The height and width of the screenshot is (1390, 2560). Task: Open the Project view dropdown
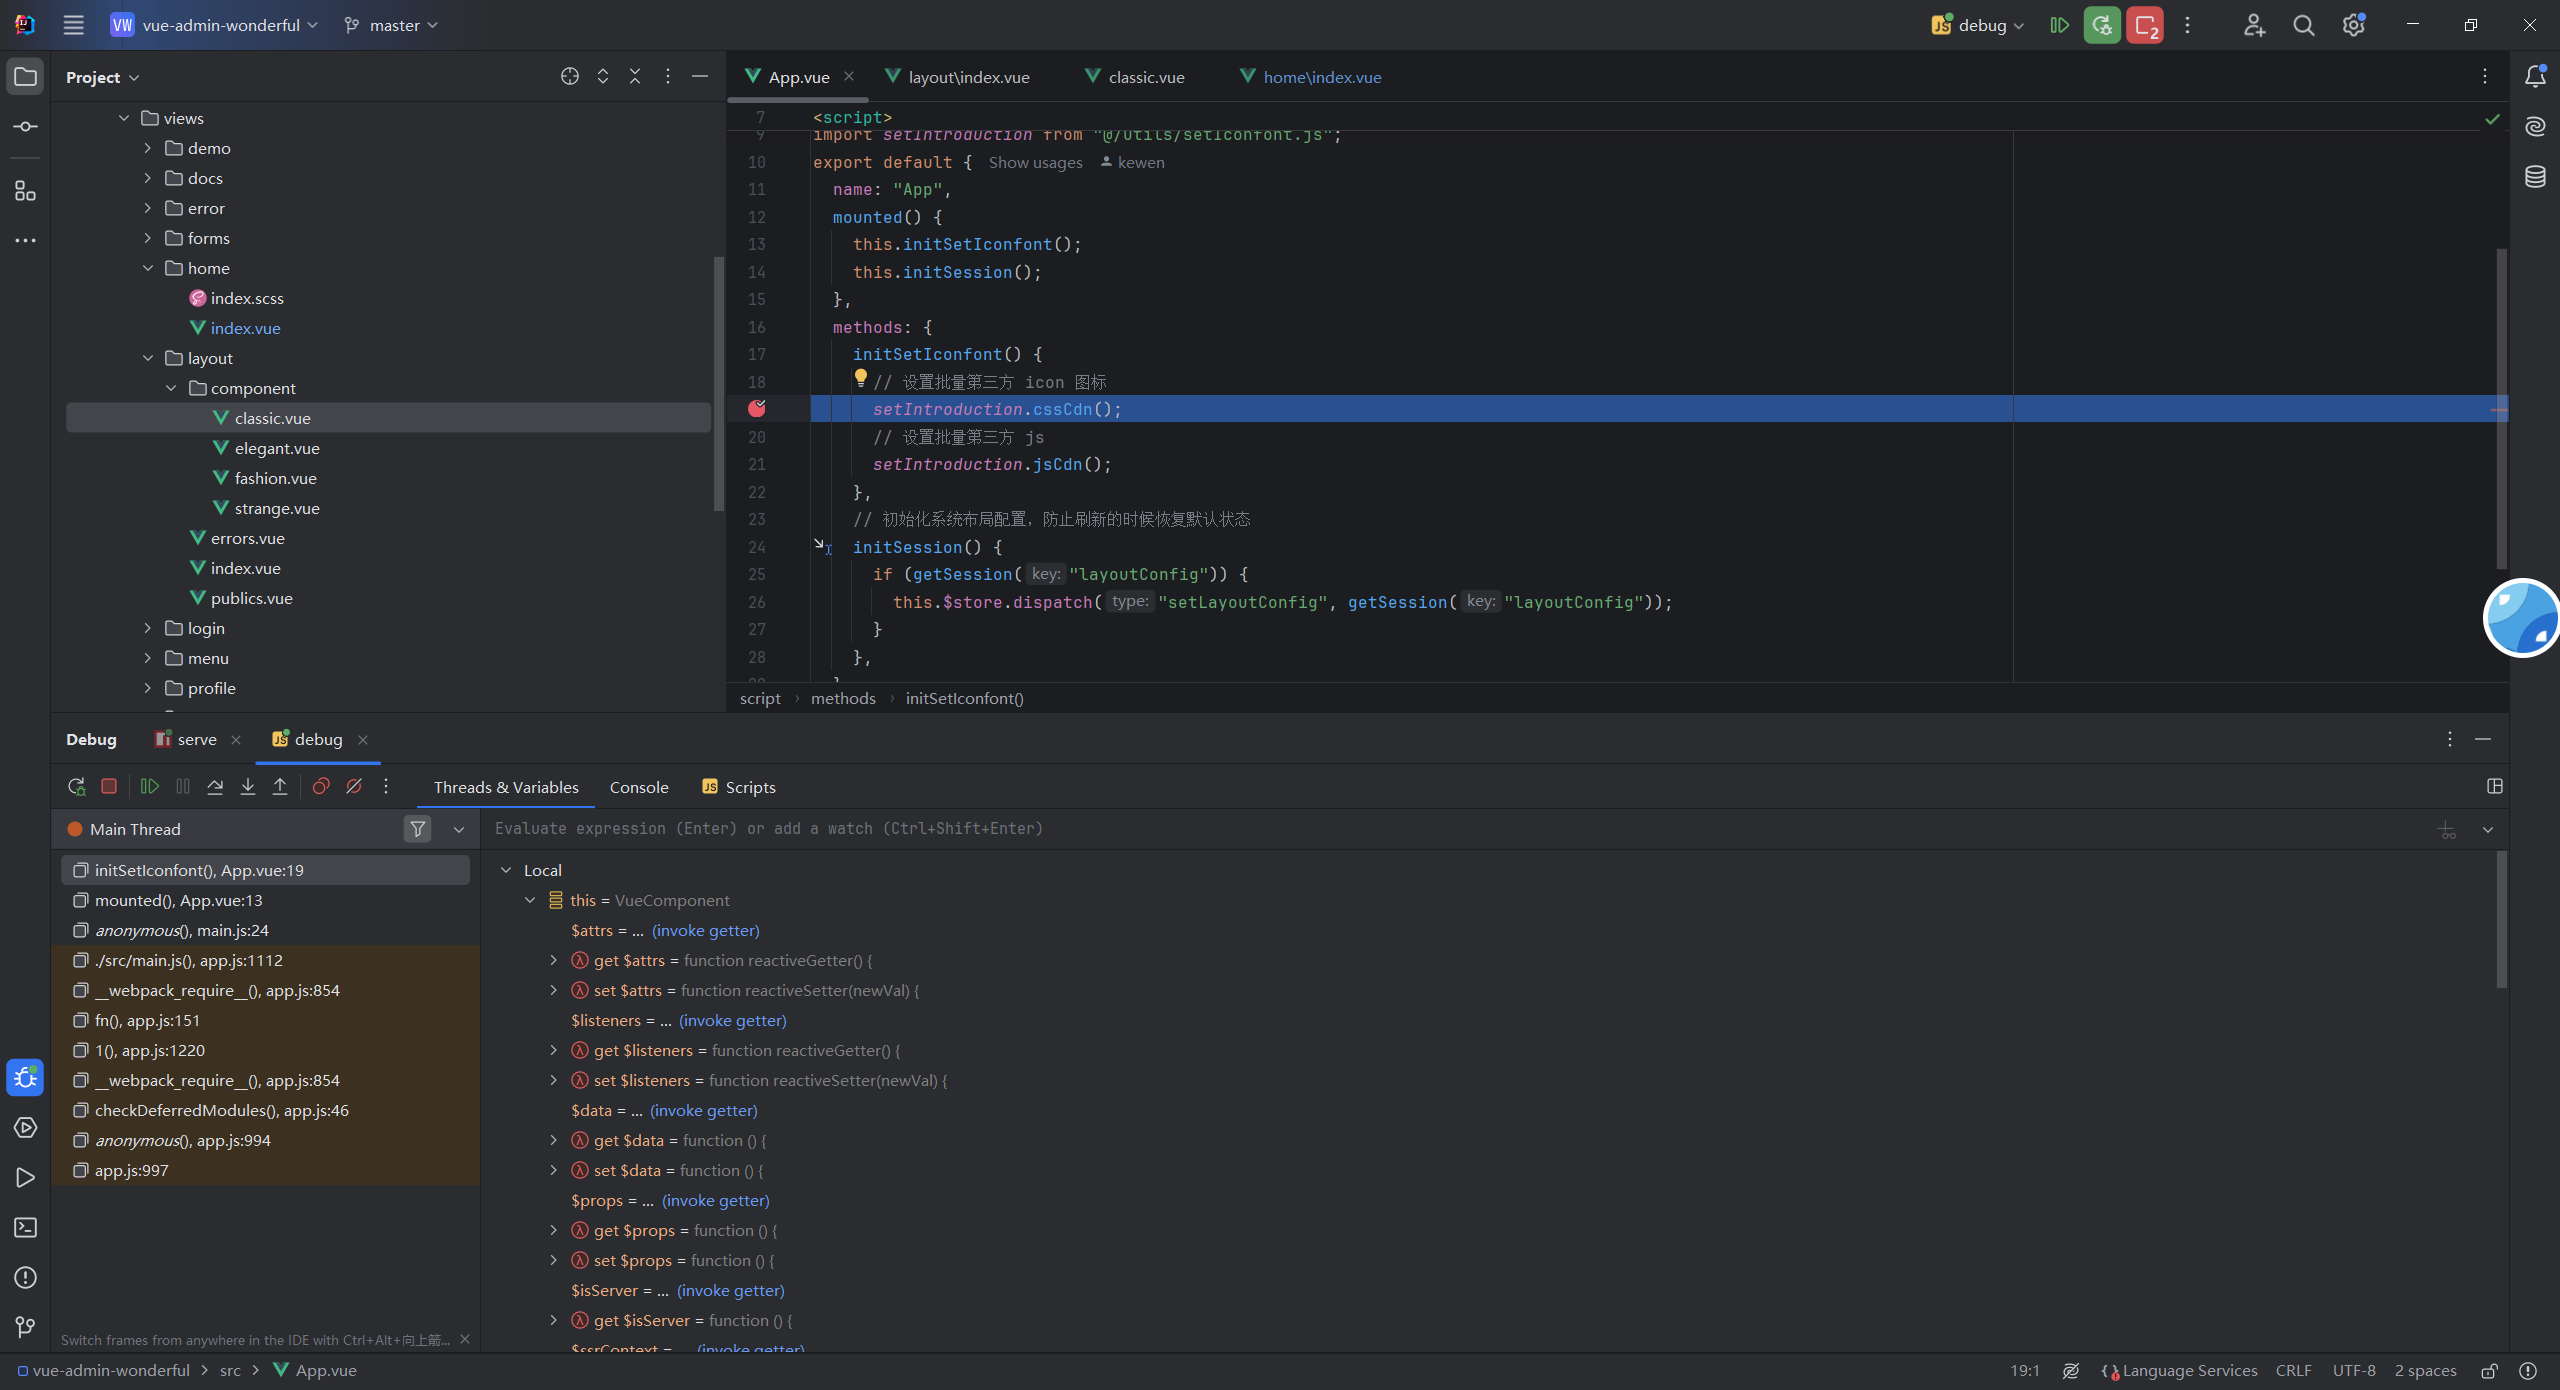pyautogui.click(x=103, y=77)
